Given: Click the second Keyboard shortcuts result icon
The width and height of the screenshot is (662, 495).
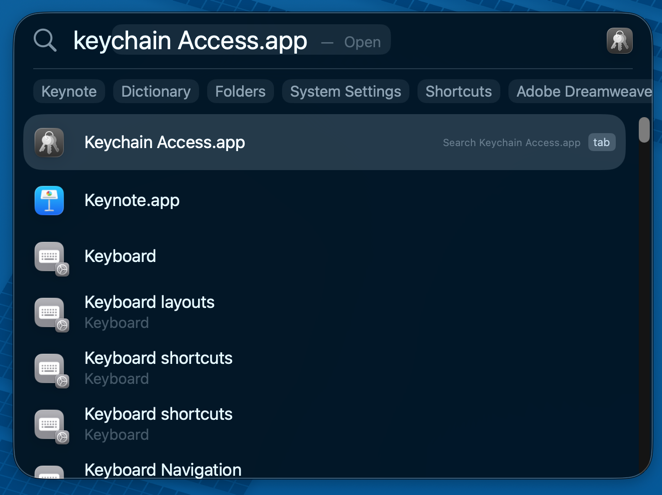Looking at the screenshot, I should (51, 426).
